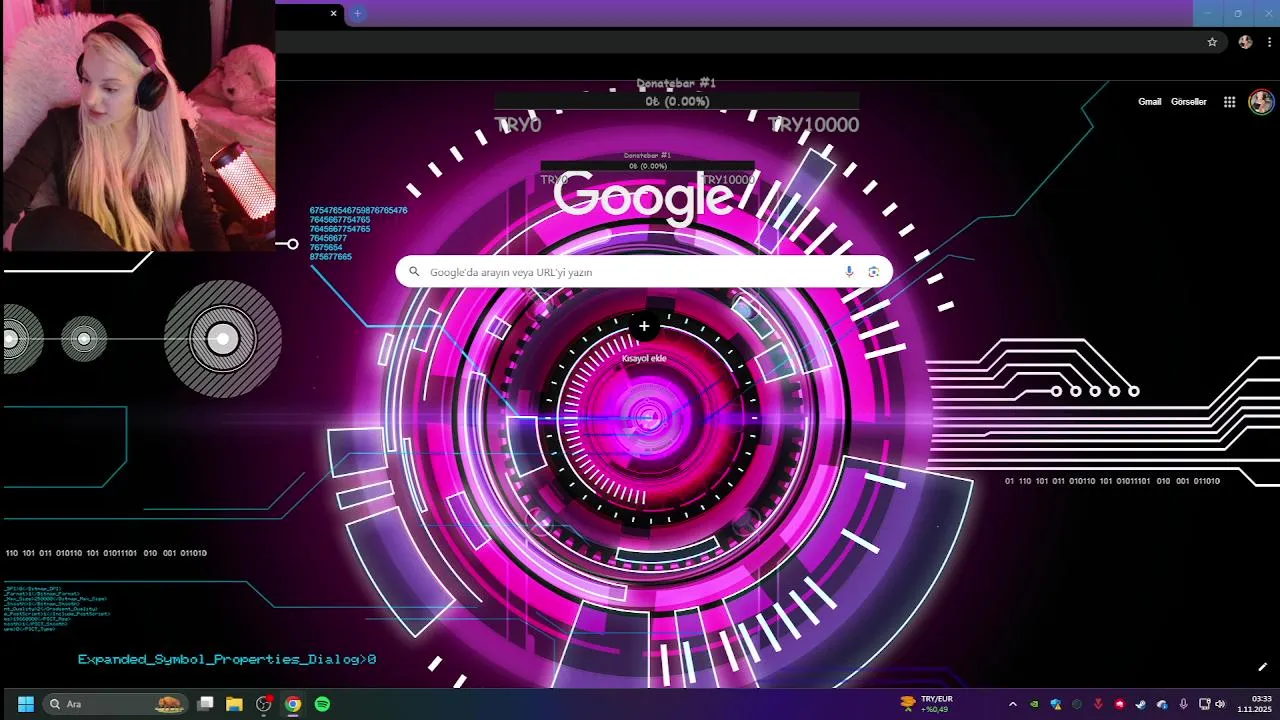This screenshot has height=720, width=1280.
Task: Close the current Chrome tab
Action: [333, 13]
